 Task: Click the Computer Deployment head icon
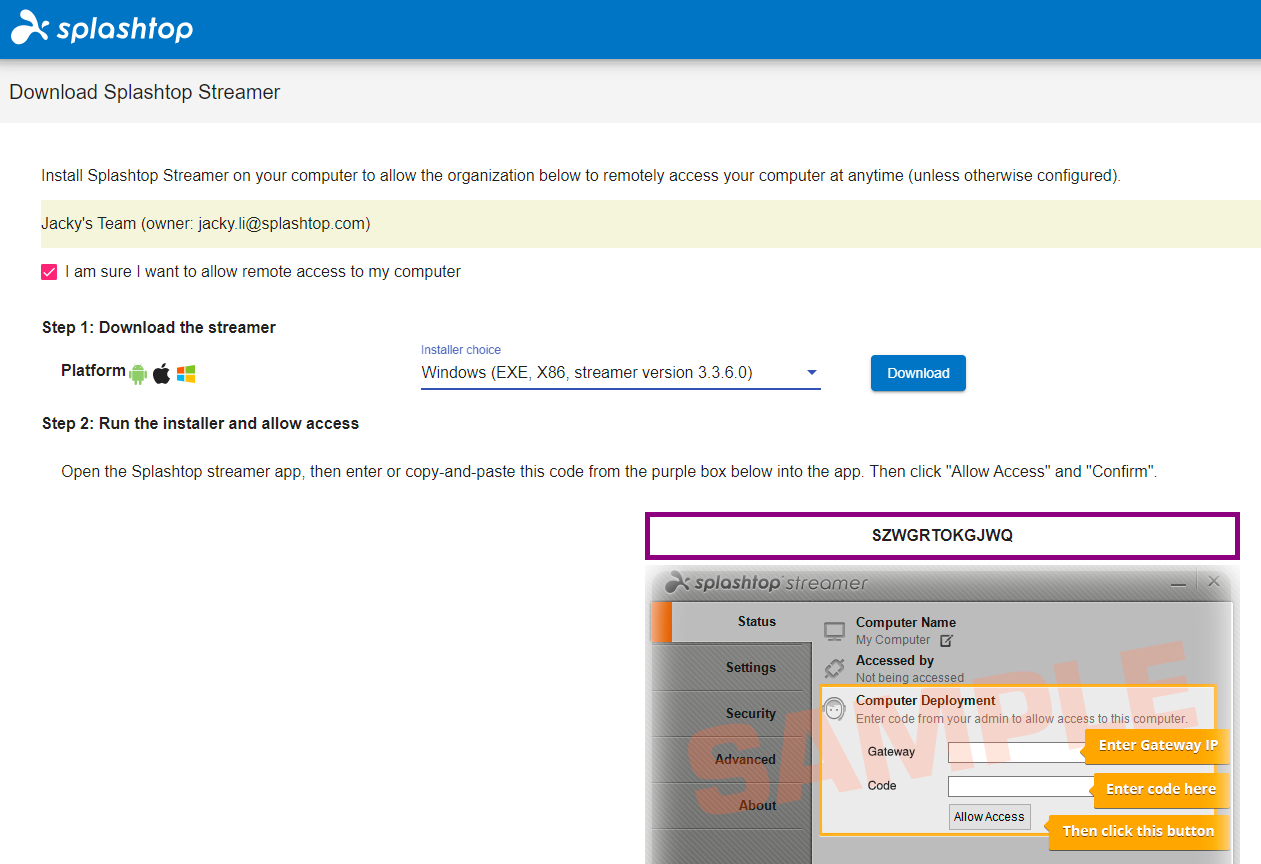(834, 707)
